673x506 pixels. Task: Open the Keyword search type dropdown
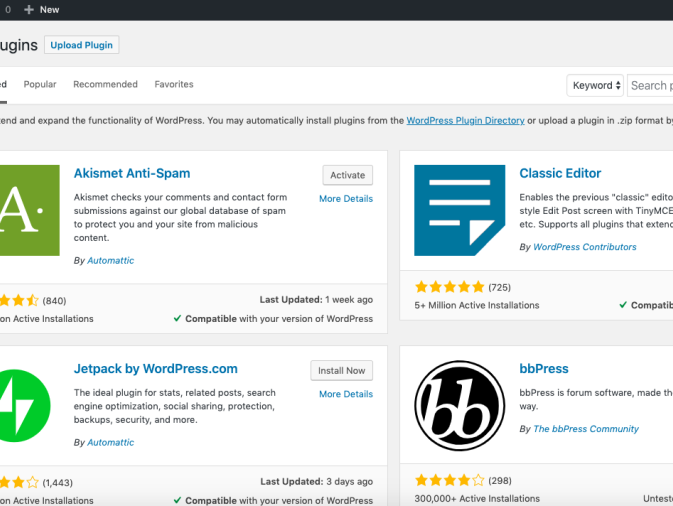tap(595, 85)
